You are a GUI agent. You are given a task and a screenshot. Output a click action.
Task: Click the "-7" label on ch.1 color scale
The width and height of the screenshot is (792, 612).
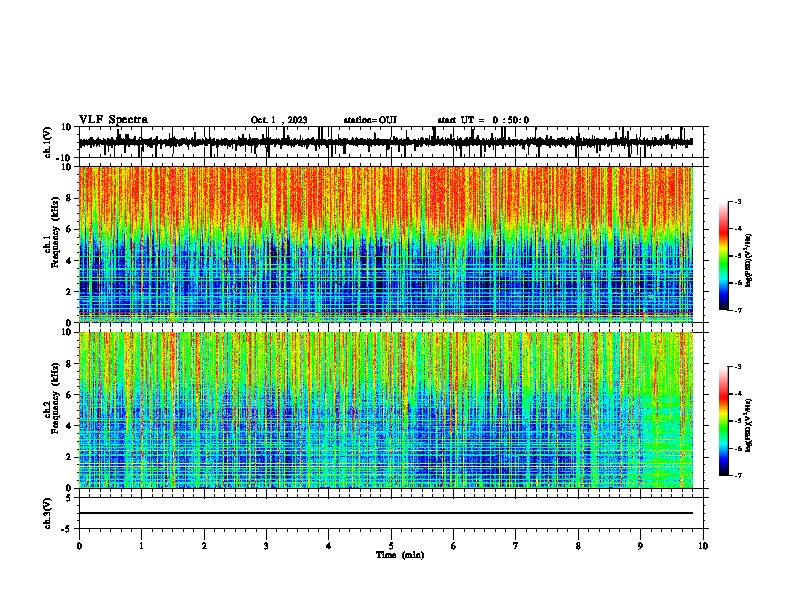pyautogui.click(x=737, y=310)
